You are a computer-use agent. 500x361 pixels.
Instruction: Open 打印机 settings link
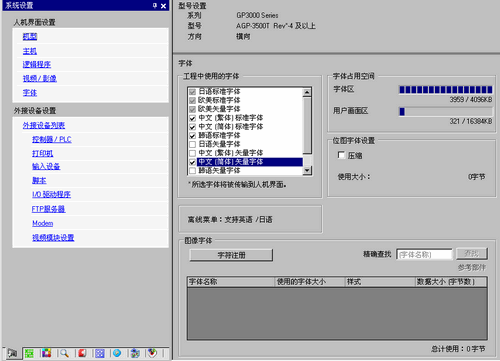[x=42, y=153]
